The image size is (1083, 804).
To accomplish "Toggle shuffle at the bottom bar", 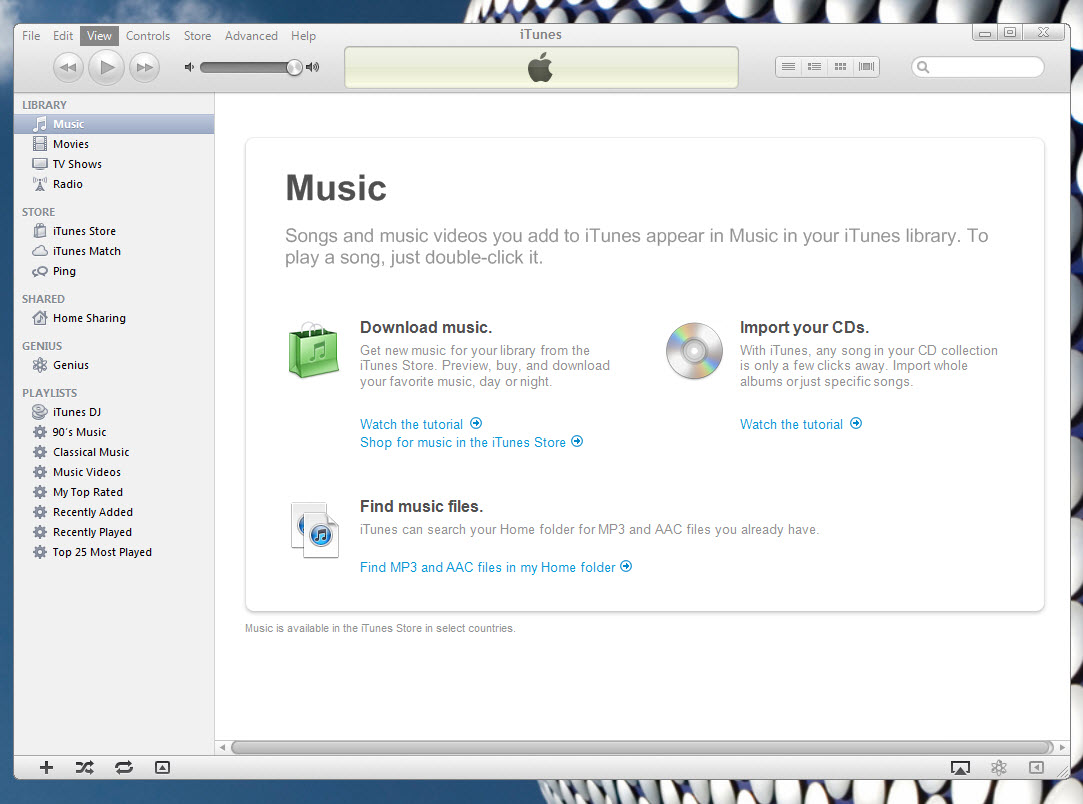I will (x=85, y=767).
